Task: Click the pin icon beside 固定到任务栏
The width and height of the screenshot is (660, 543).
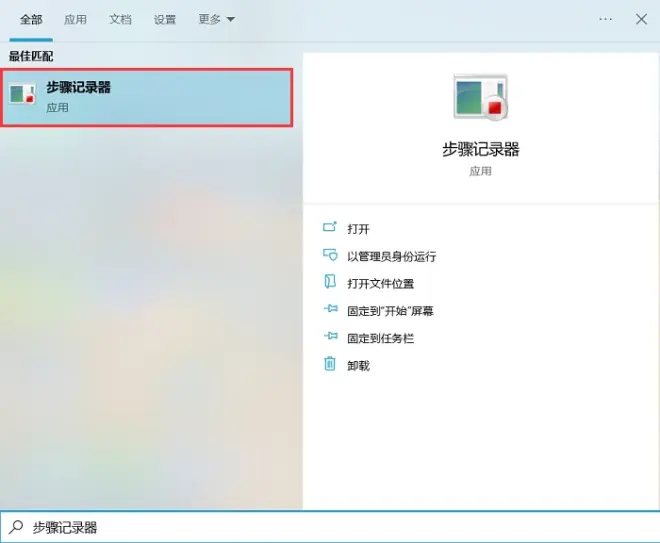Action: [330, 338]
